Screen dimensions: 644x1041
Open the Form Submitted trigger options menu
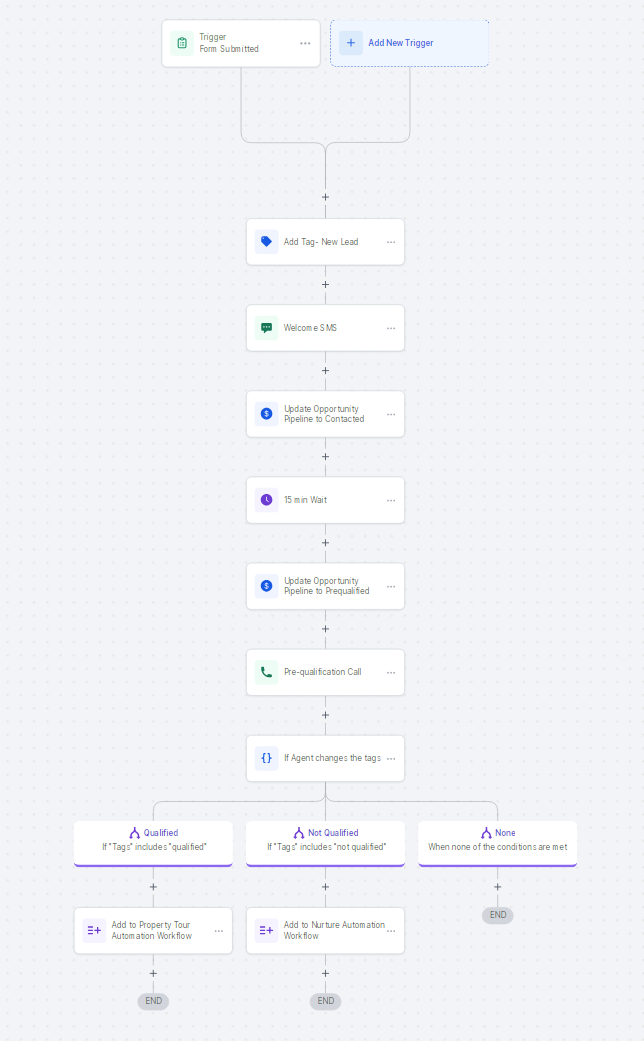click(x=305, y=43)
